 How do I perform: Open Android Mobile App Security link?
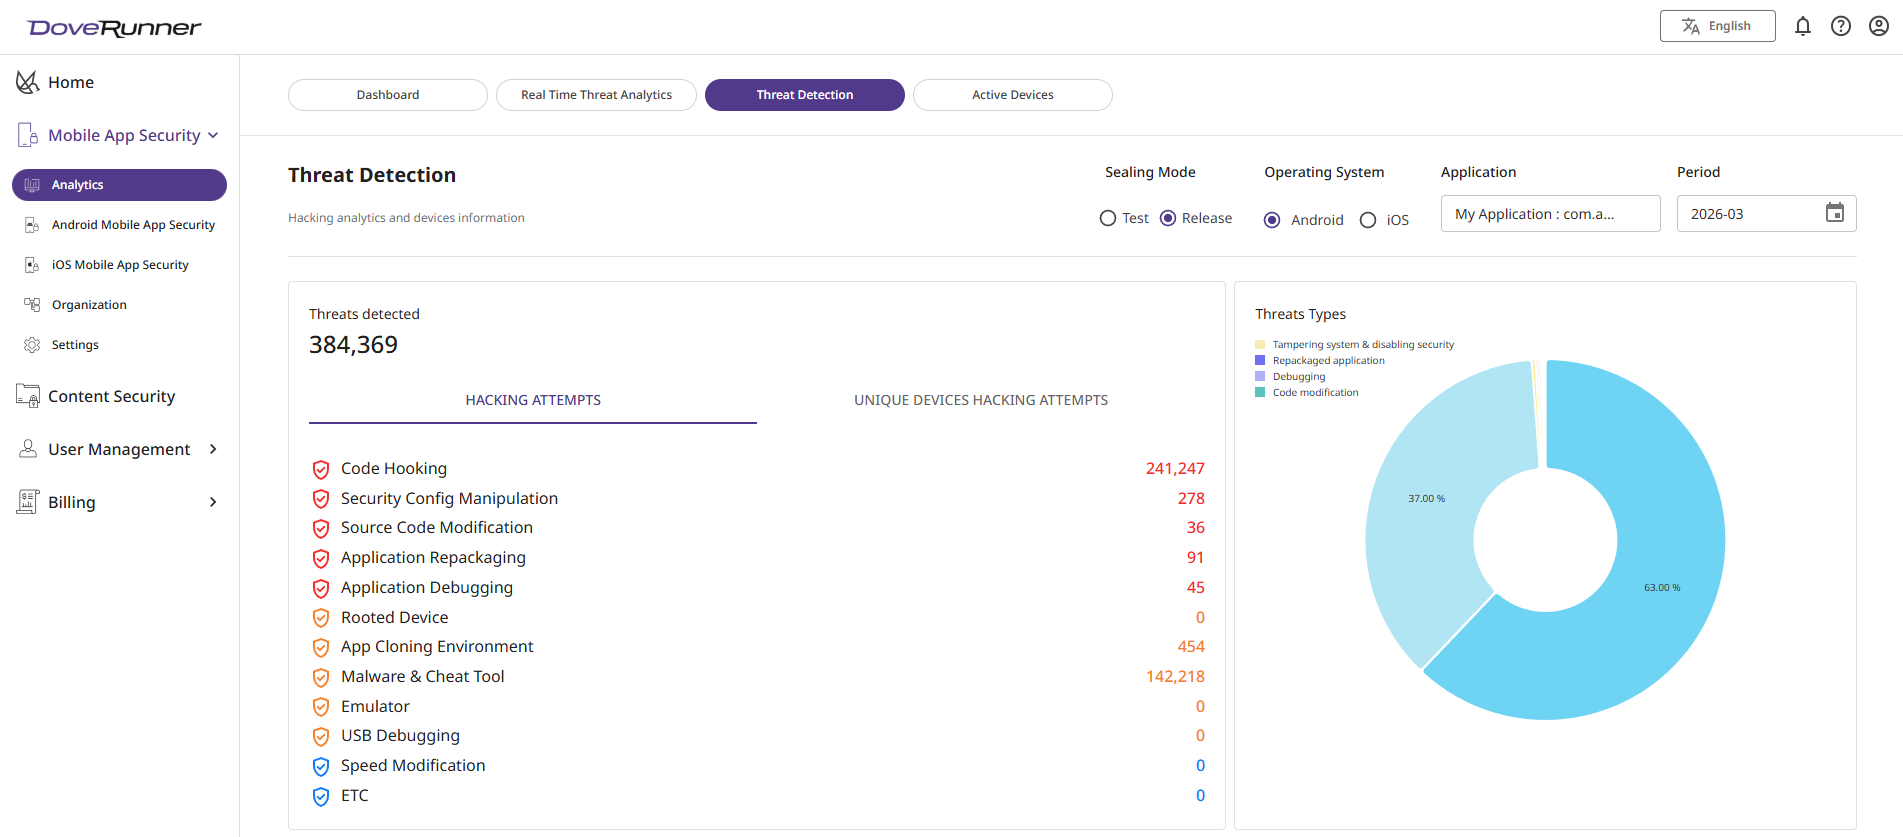tap(133, 225)
